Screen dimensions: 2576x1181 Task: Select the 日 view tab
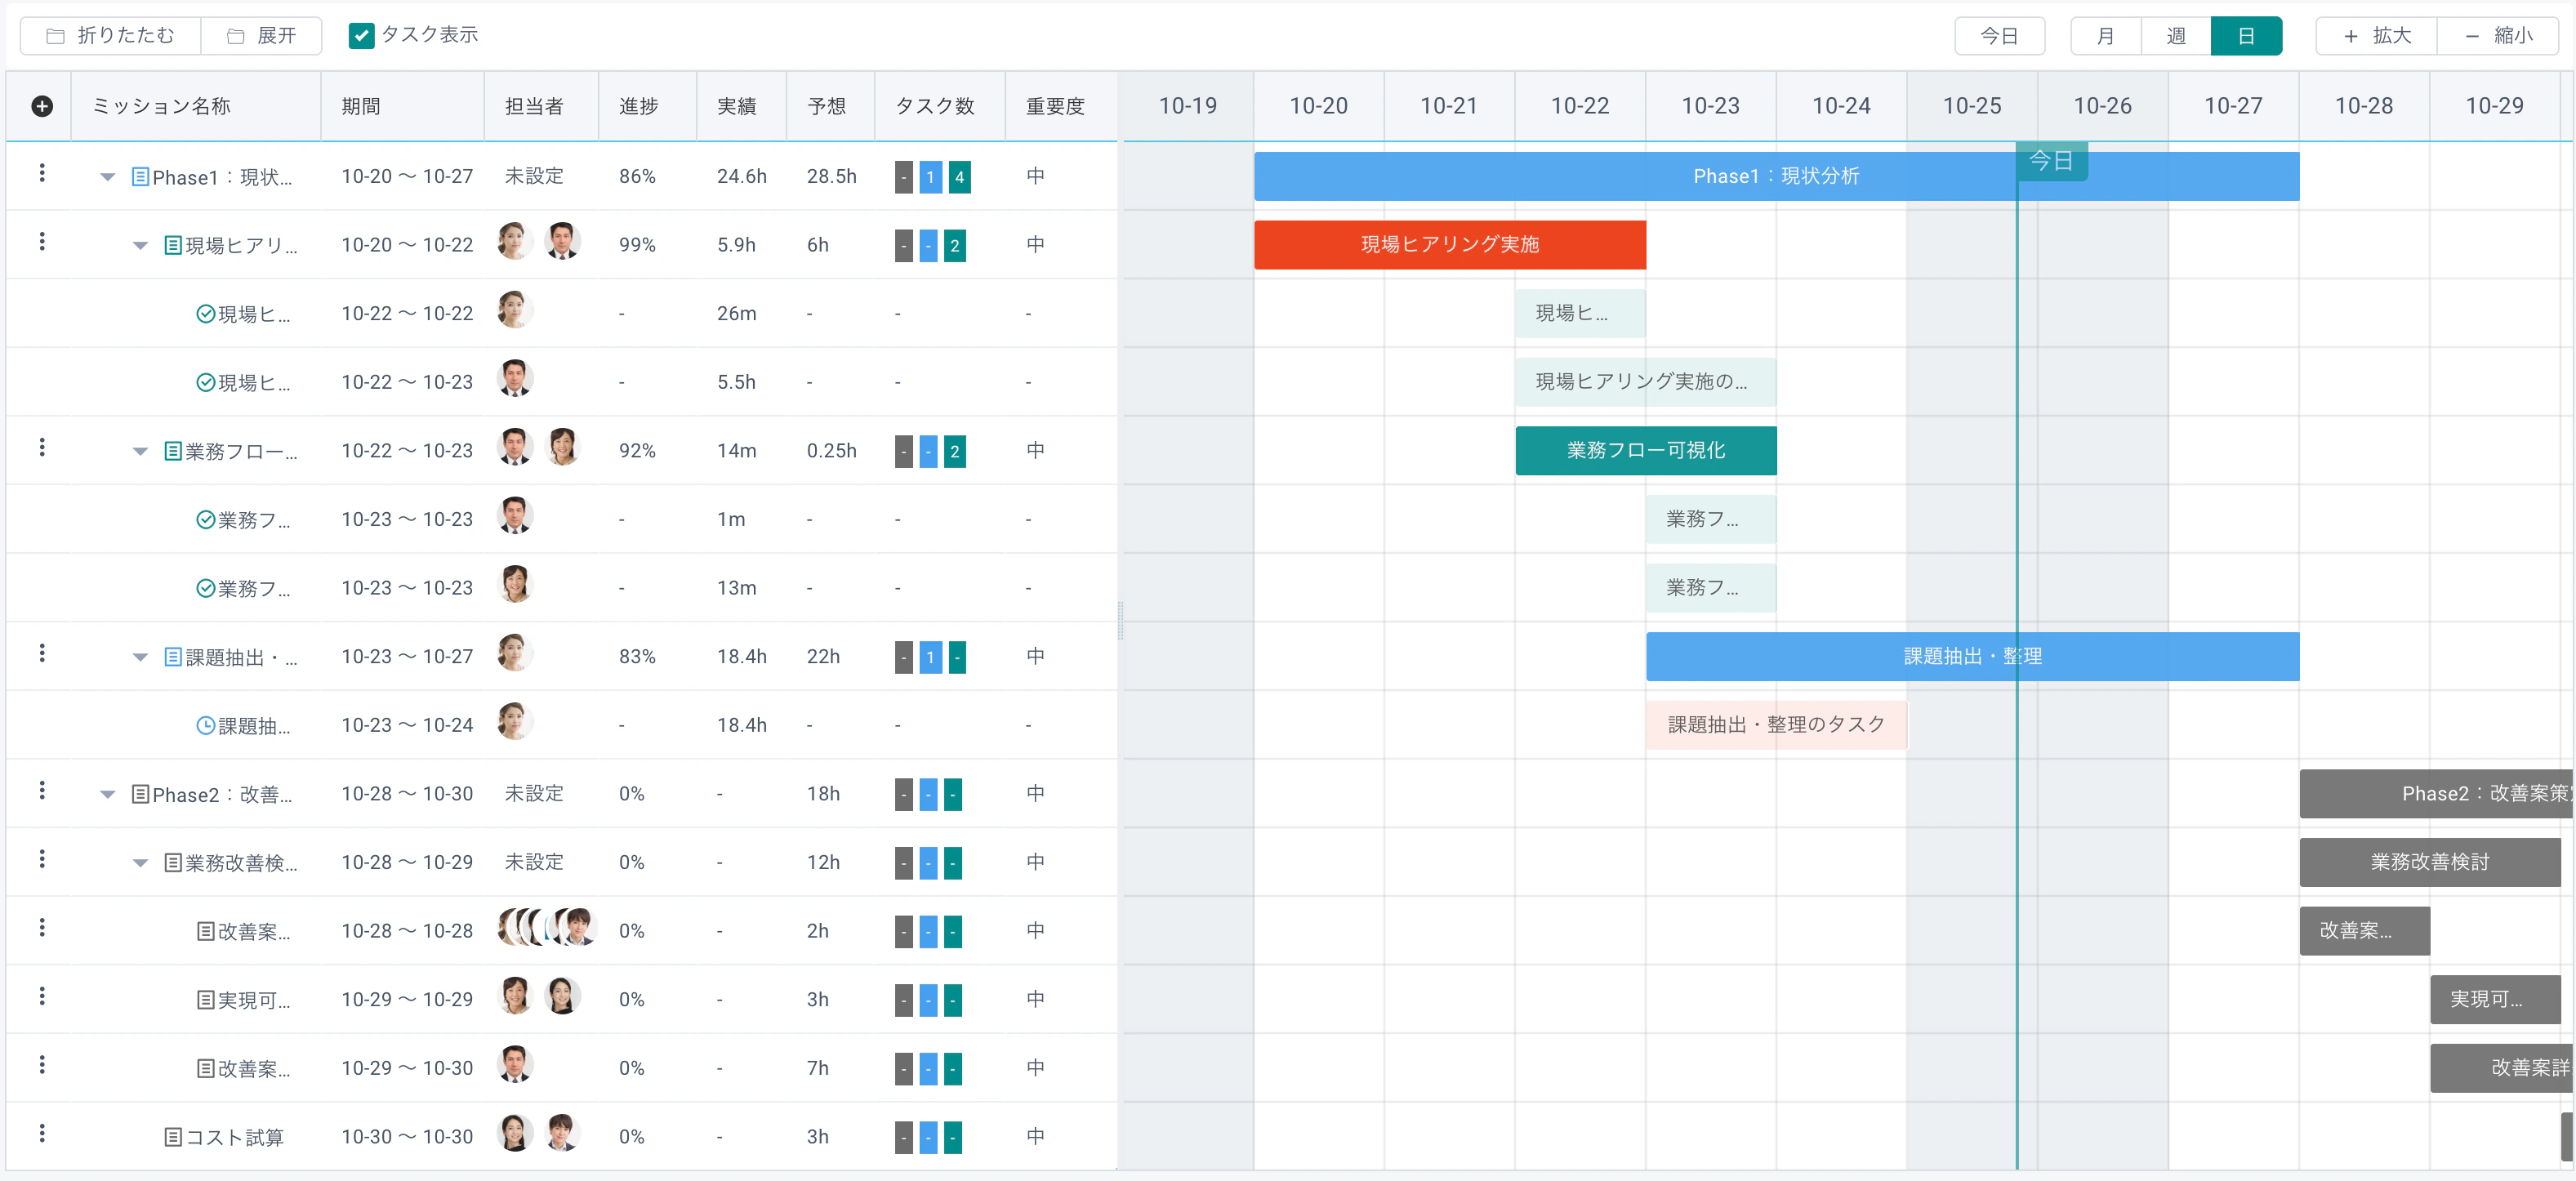coord(2246,36)
